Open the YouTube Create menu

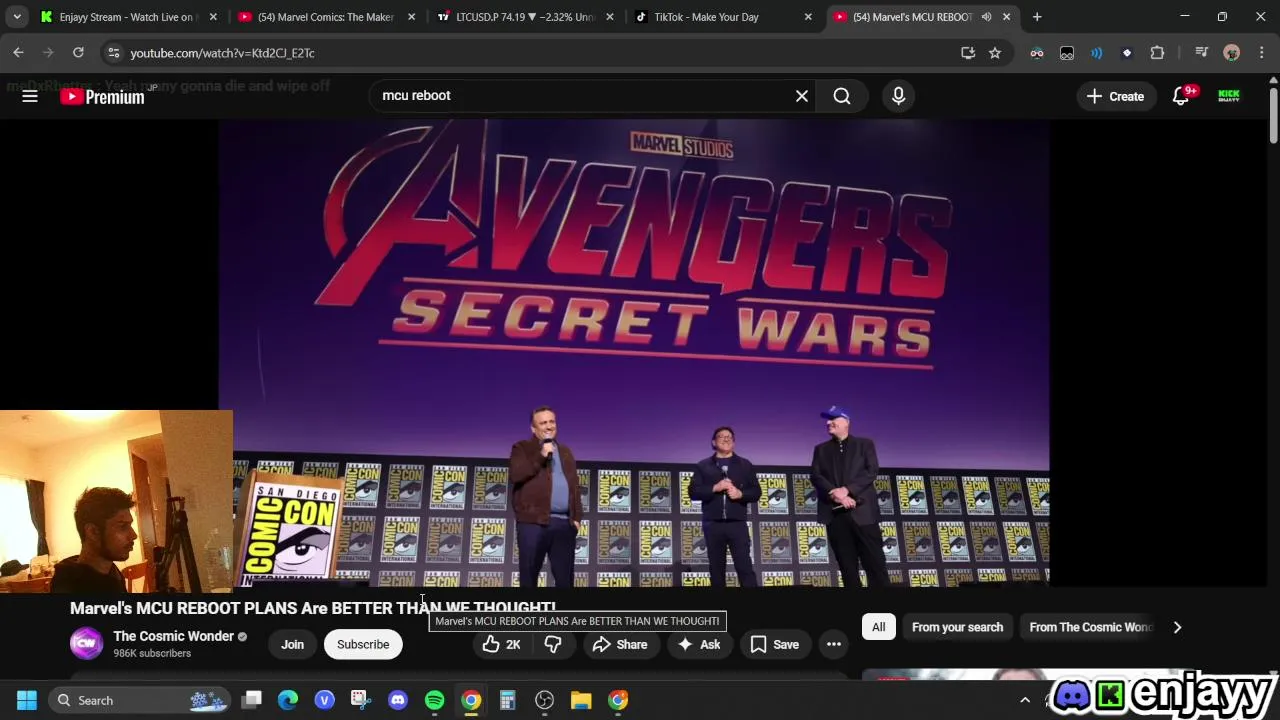click(1115, 96)
